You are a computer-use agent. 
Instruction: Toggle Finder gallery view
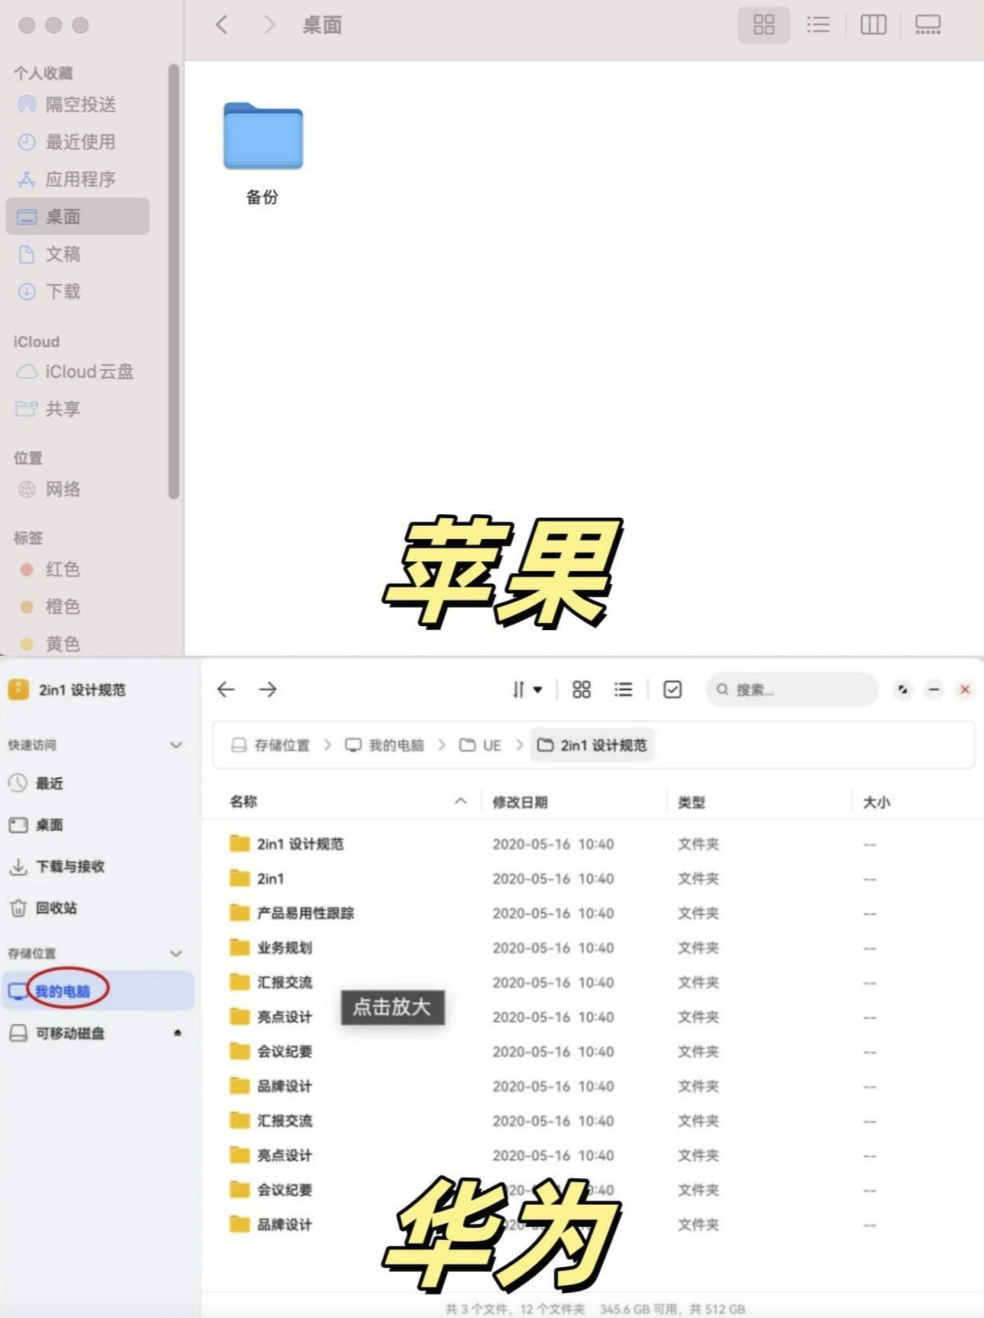click(928, 25)
